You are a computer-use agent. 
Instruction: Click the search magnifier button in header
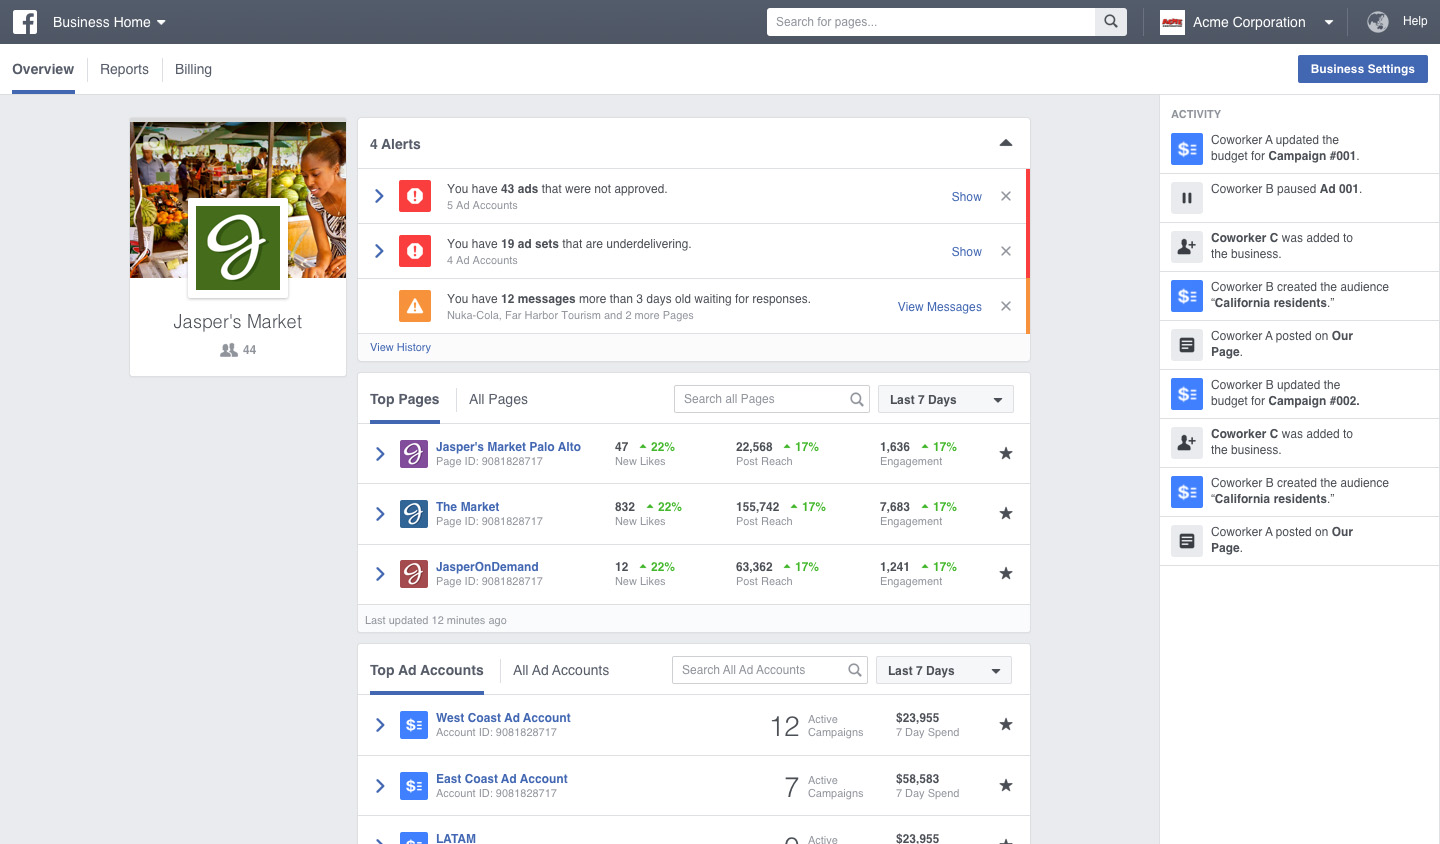click(x=1111, y=22)
